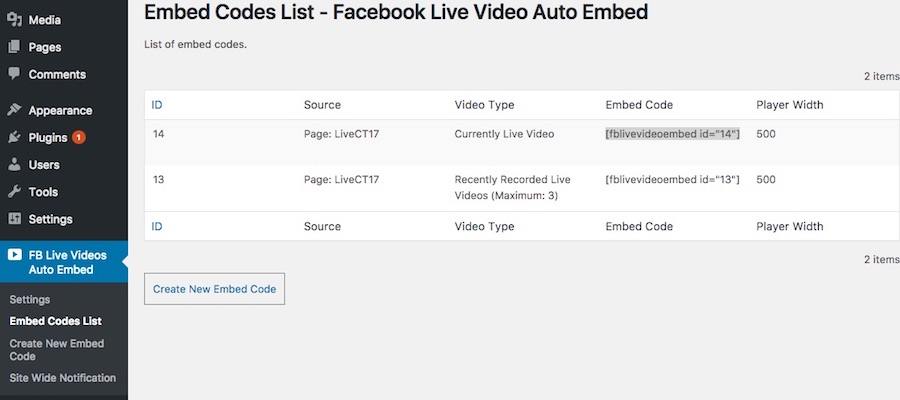This screenshot has height=400, width=900.
Task: Click the Comments speech bubble icon
Action: tap(14, 74)
